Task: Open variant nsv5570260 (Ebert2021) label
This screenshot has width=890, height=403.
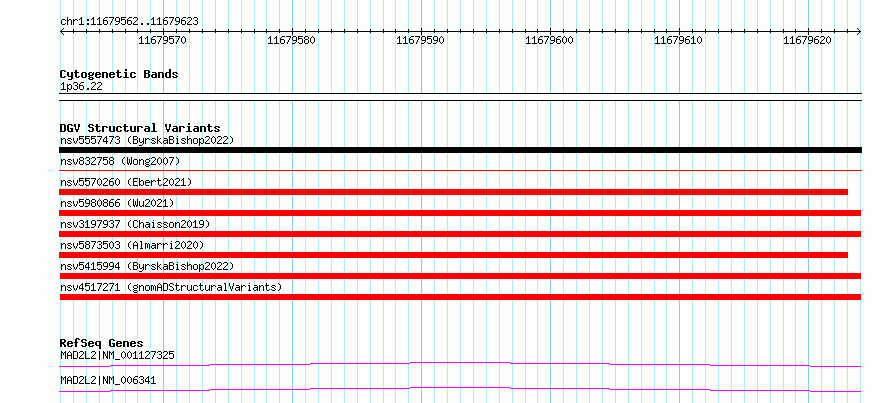Action: tap(126, 182)
